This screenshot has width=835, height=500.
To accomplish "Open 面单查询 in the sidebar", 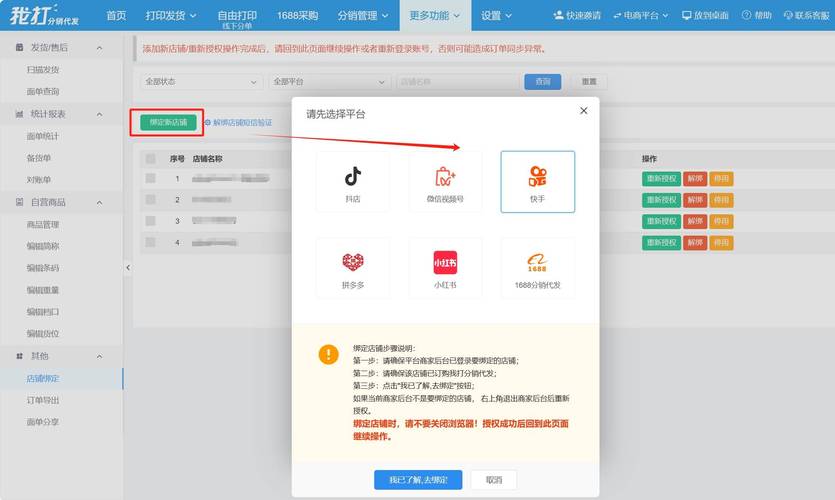I will click(x=43, y=92).
